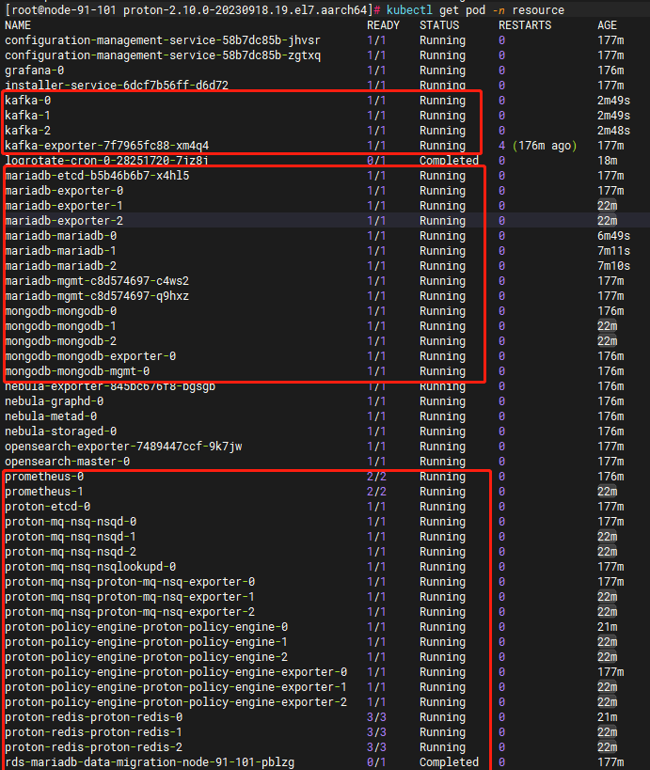Click the 6m49s age of mariadb-mariadb-0
650x770 pixels.
[x=614, y=236]
